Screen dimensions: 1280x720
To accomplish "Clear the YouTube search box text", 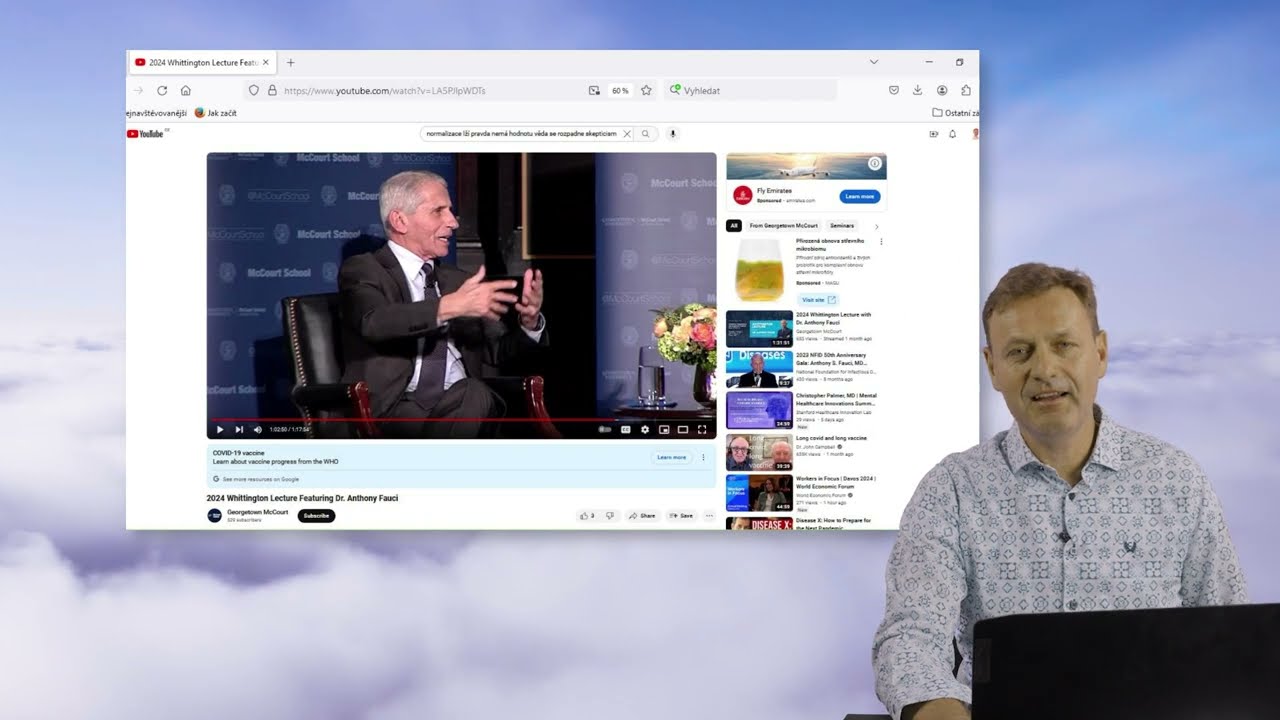I will tap(627, 133).
